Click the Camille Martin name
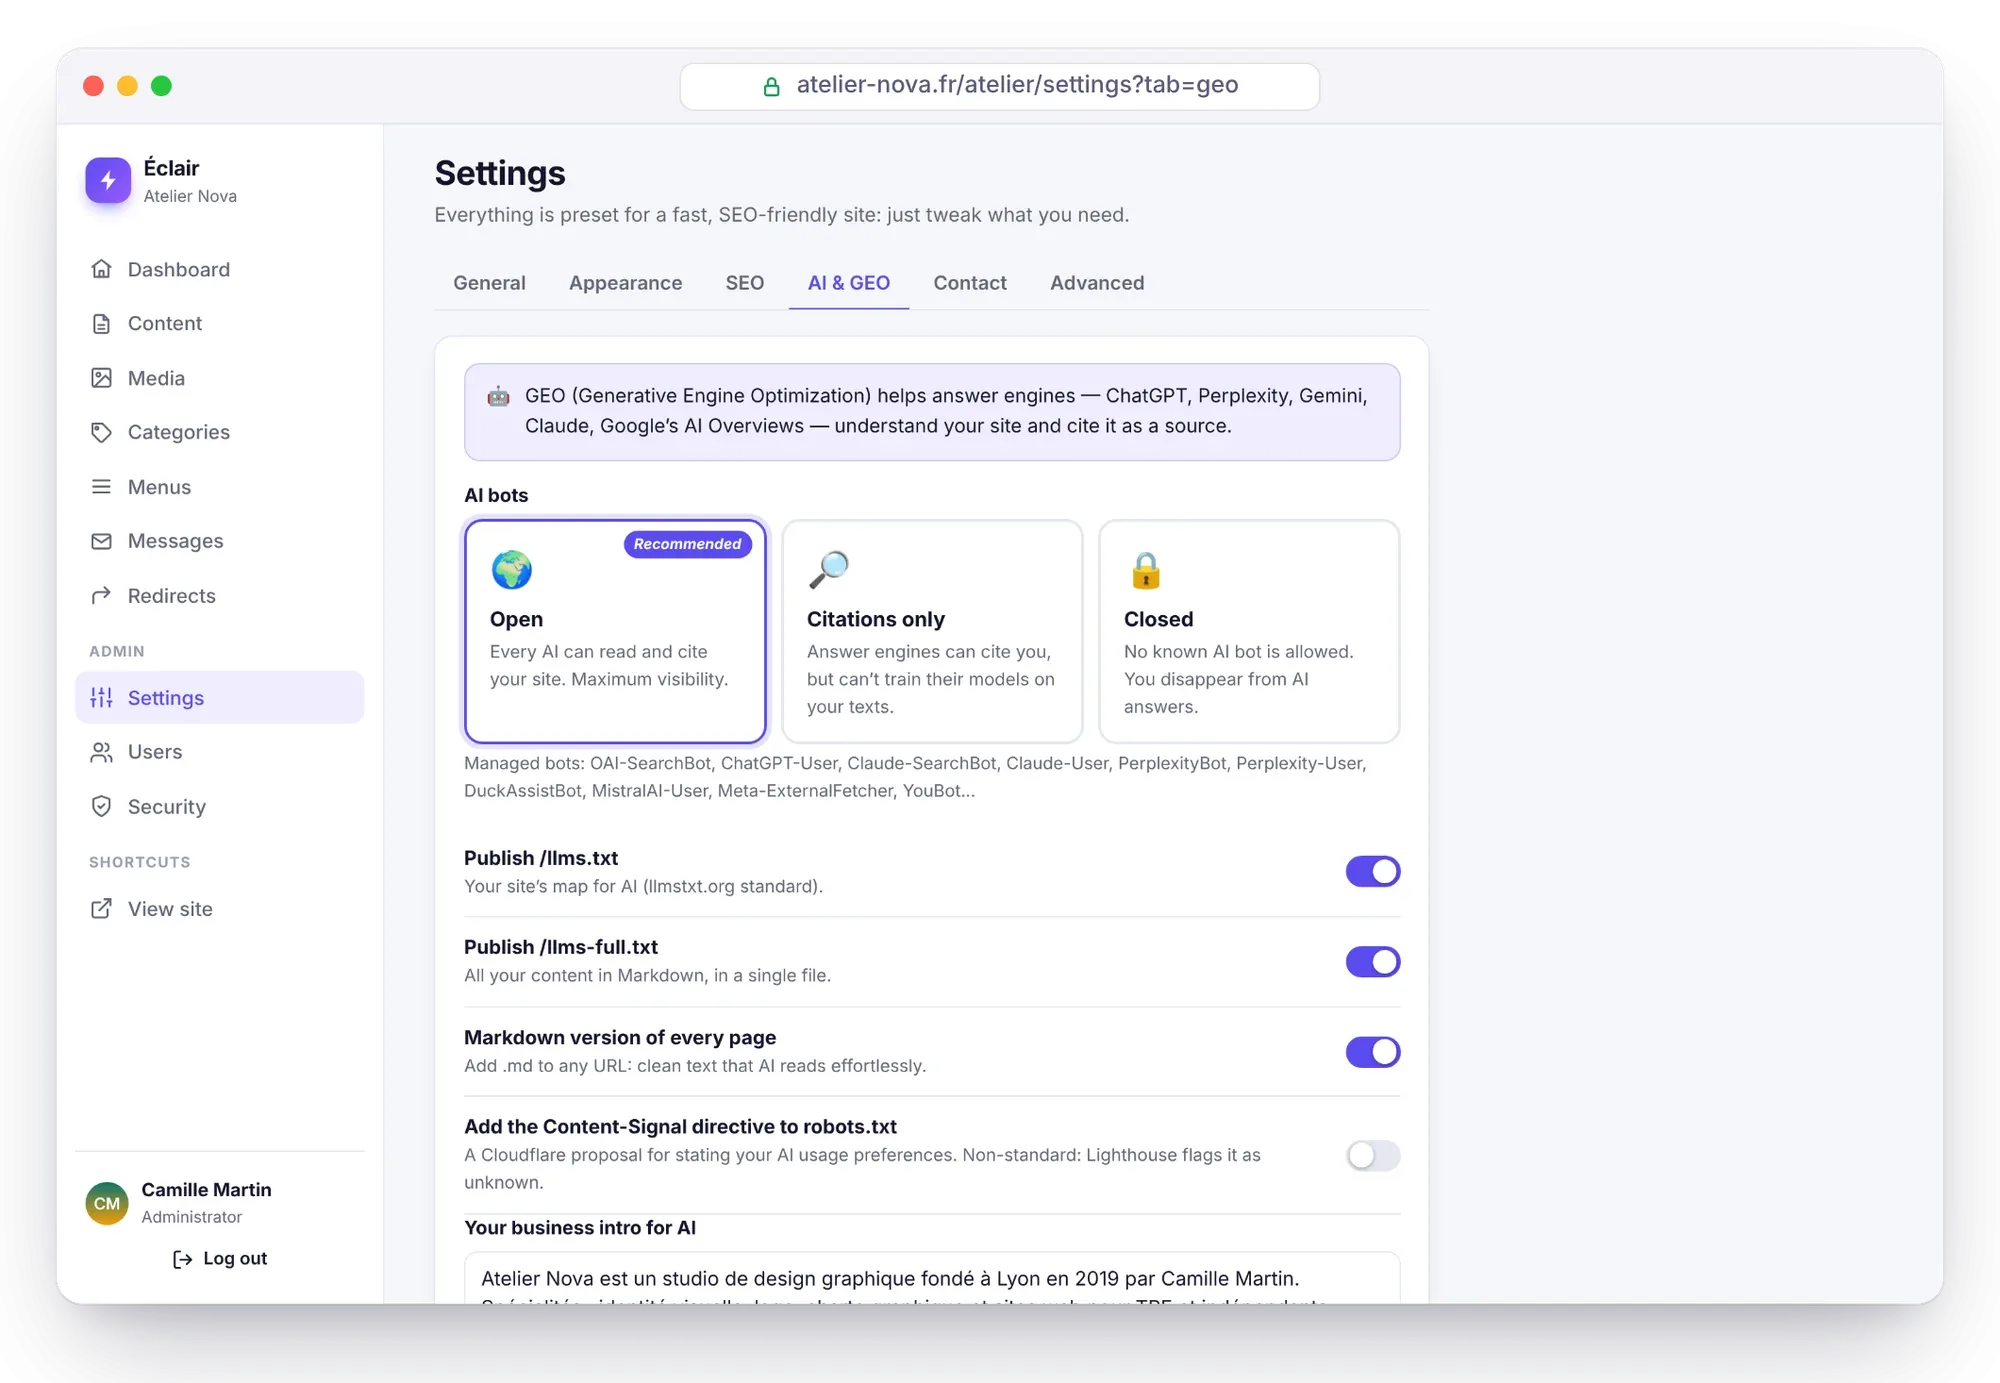Viewport: 2000px width, 1383px height. coord(206,1190)
